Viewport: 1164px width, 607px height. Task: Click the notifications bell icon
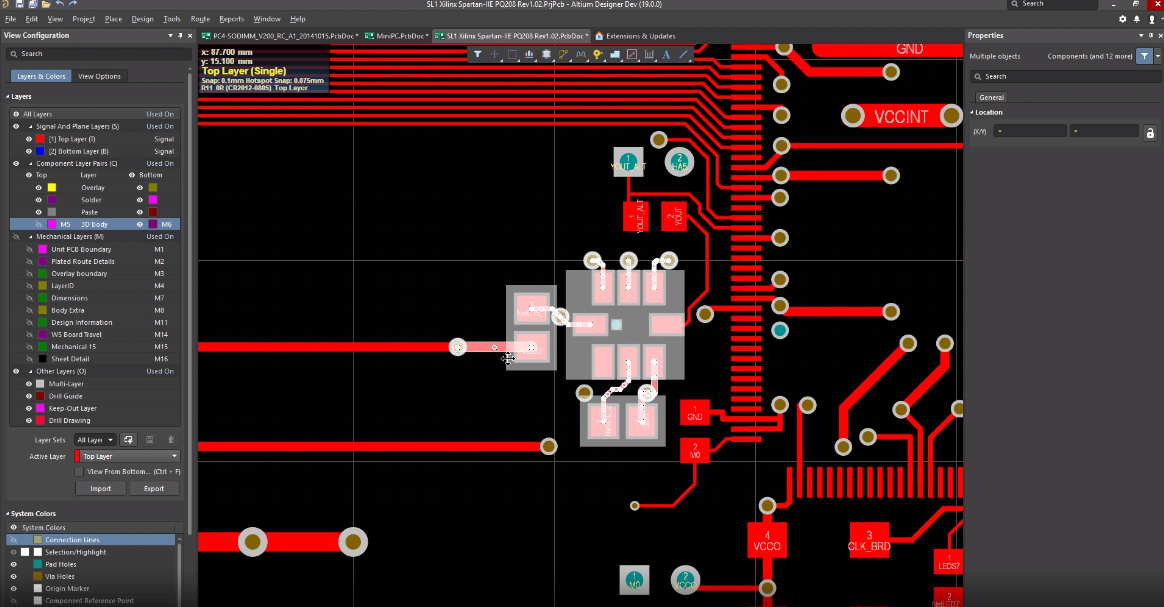pos(1137,19)
